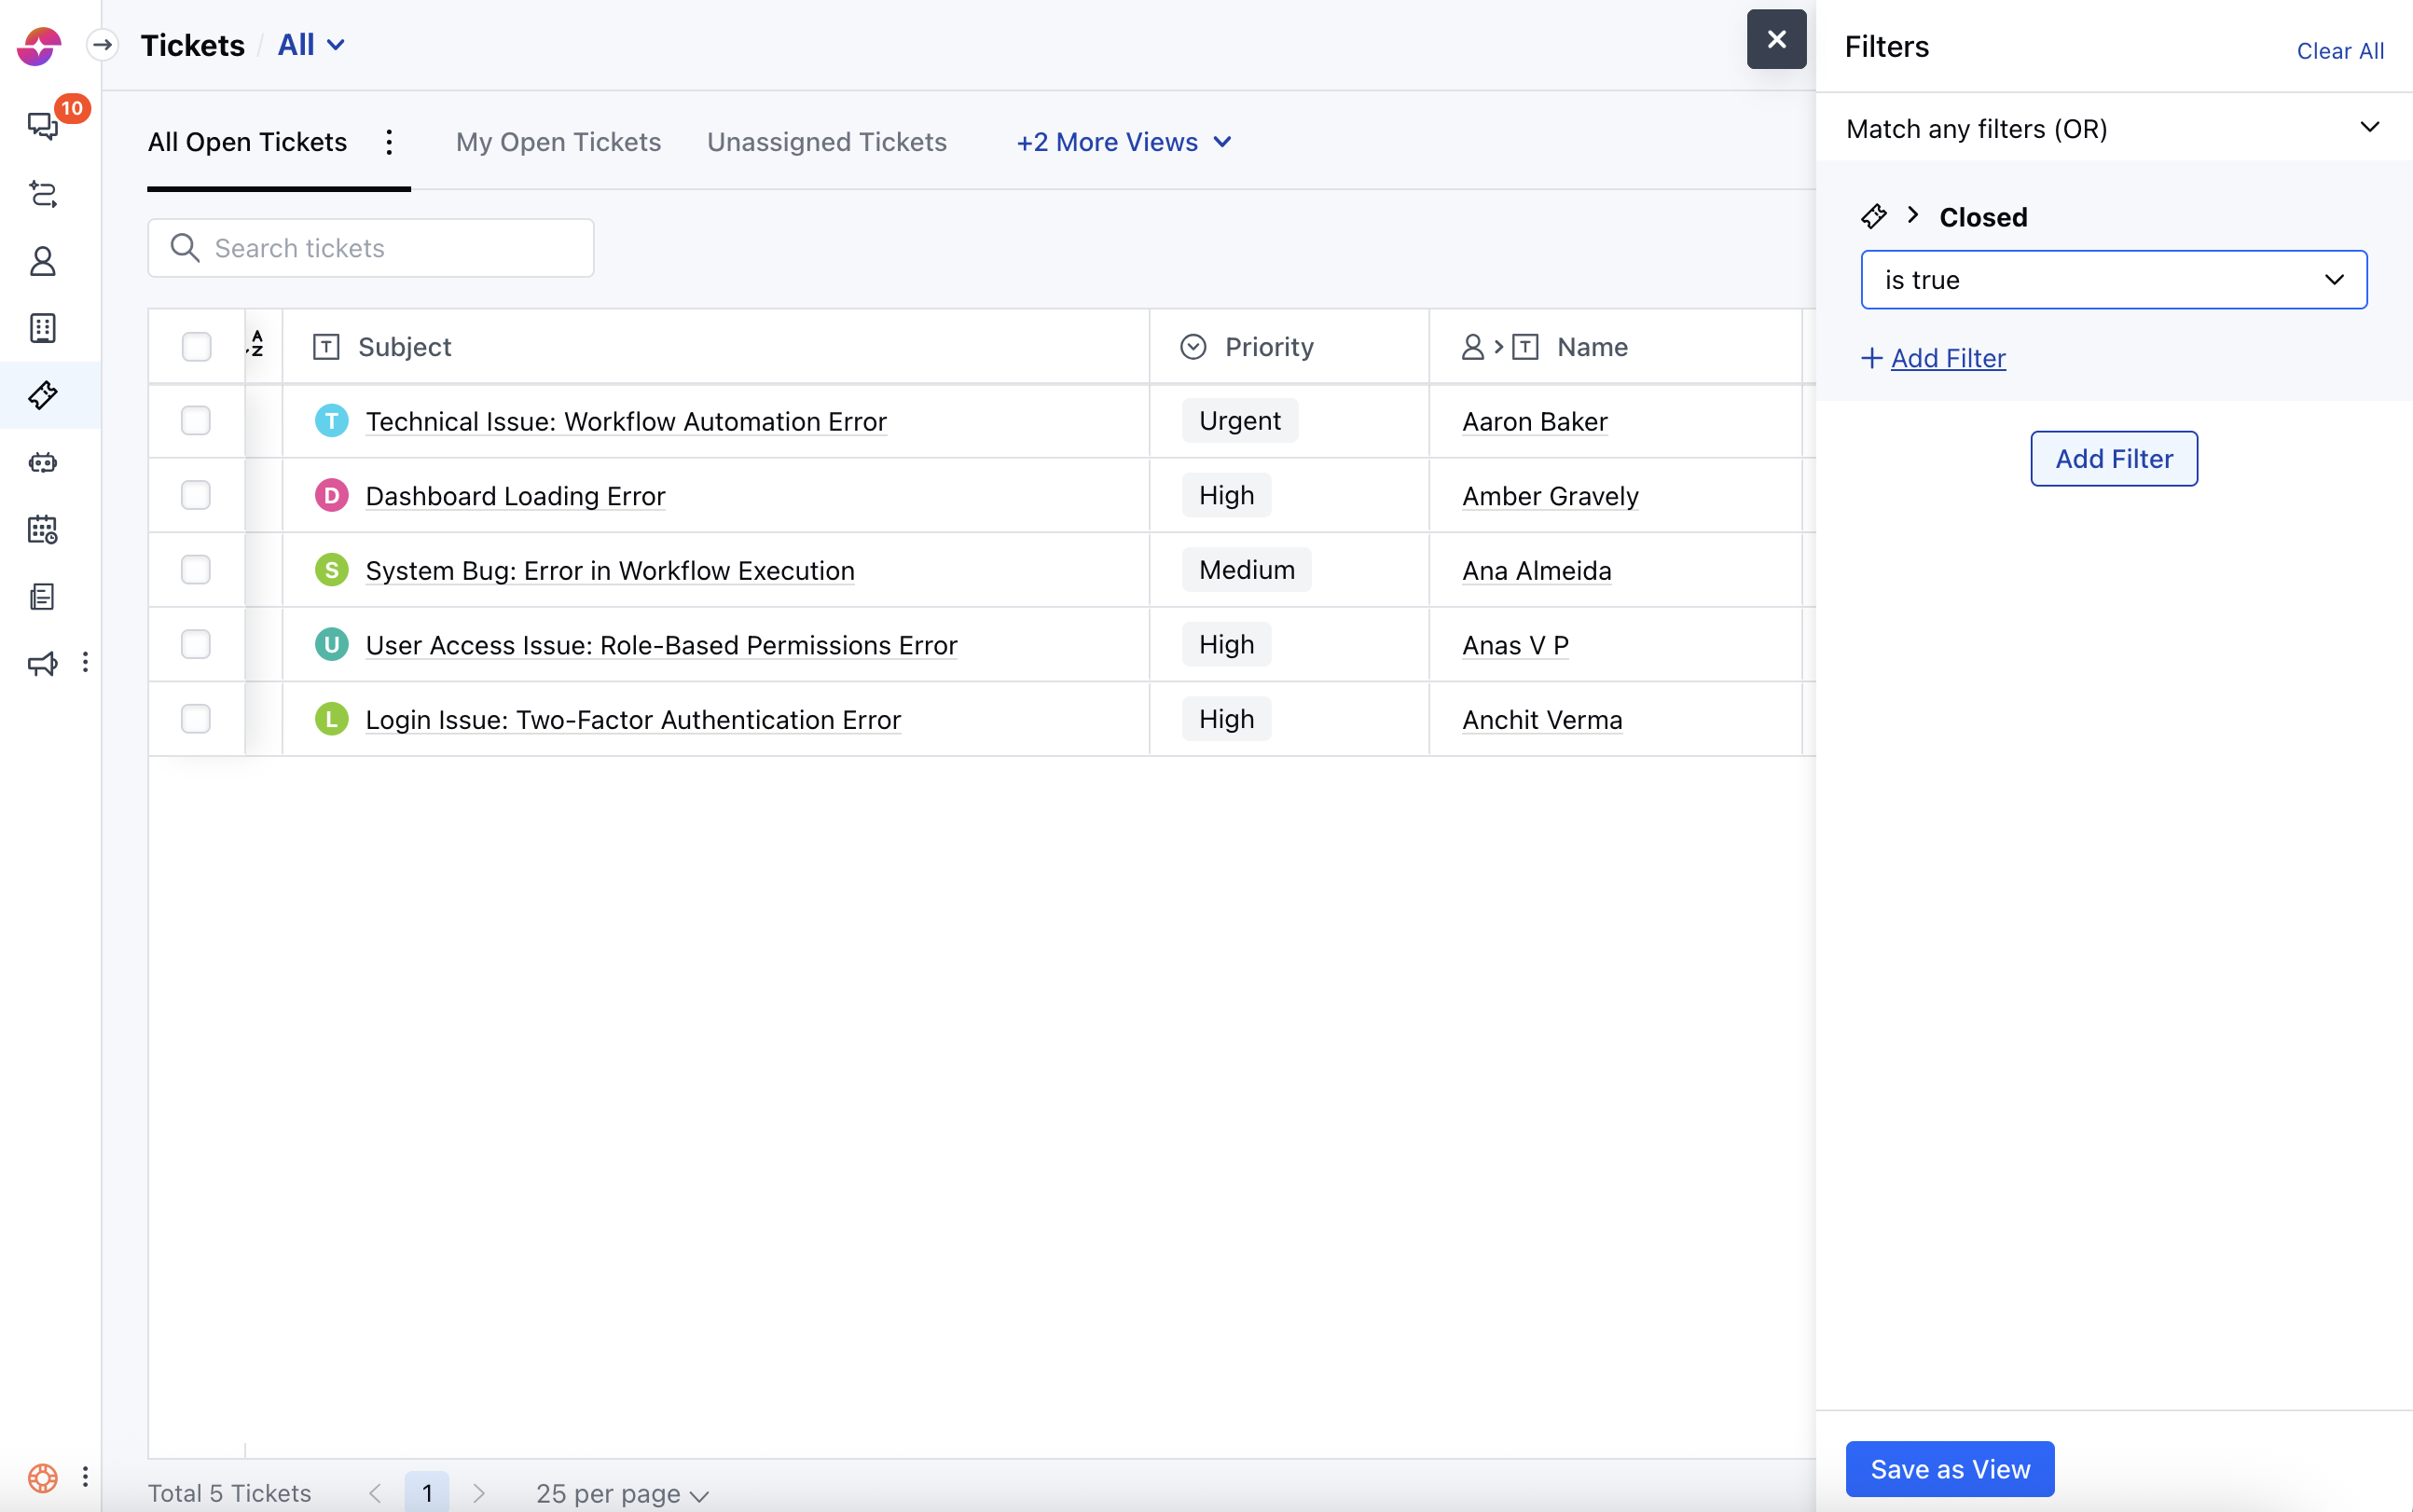Open the bot icon in sidebar

[43, 462]
